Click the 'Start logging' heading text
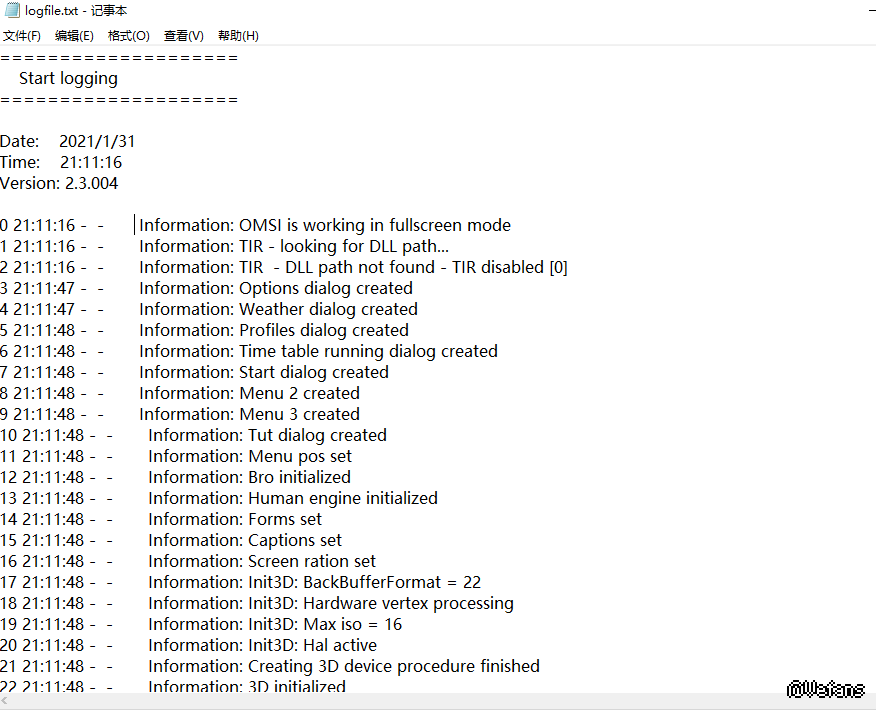This screenshot has width=876, height=710. click(x=68, y=79)
